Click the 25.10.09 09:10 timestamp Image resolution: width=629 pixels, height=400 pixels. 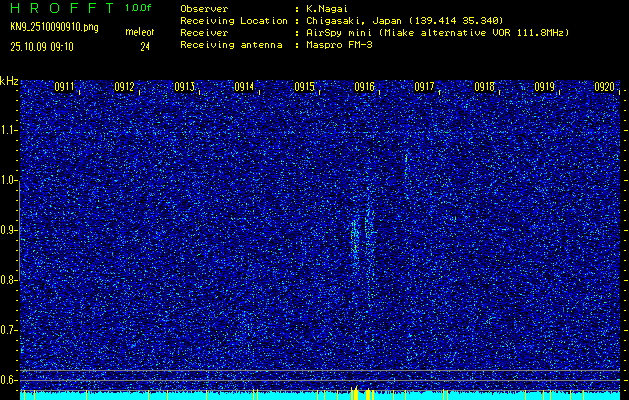point(41,46)
